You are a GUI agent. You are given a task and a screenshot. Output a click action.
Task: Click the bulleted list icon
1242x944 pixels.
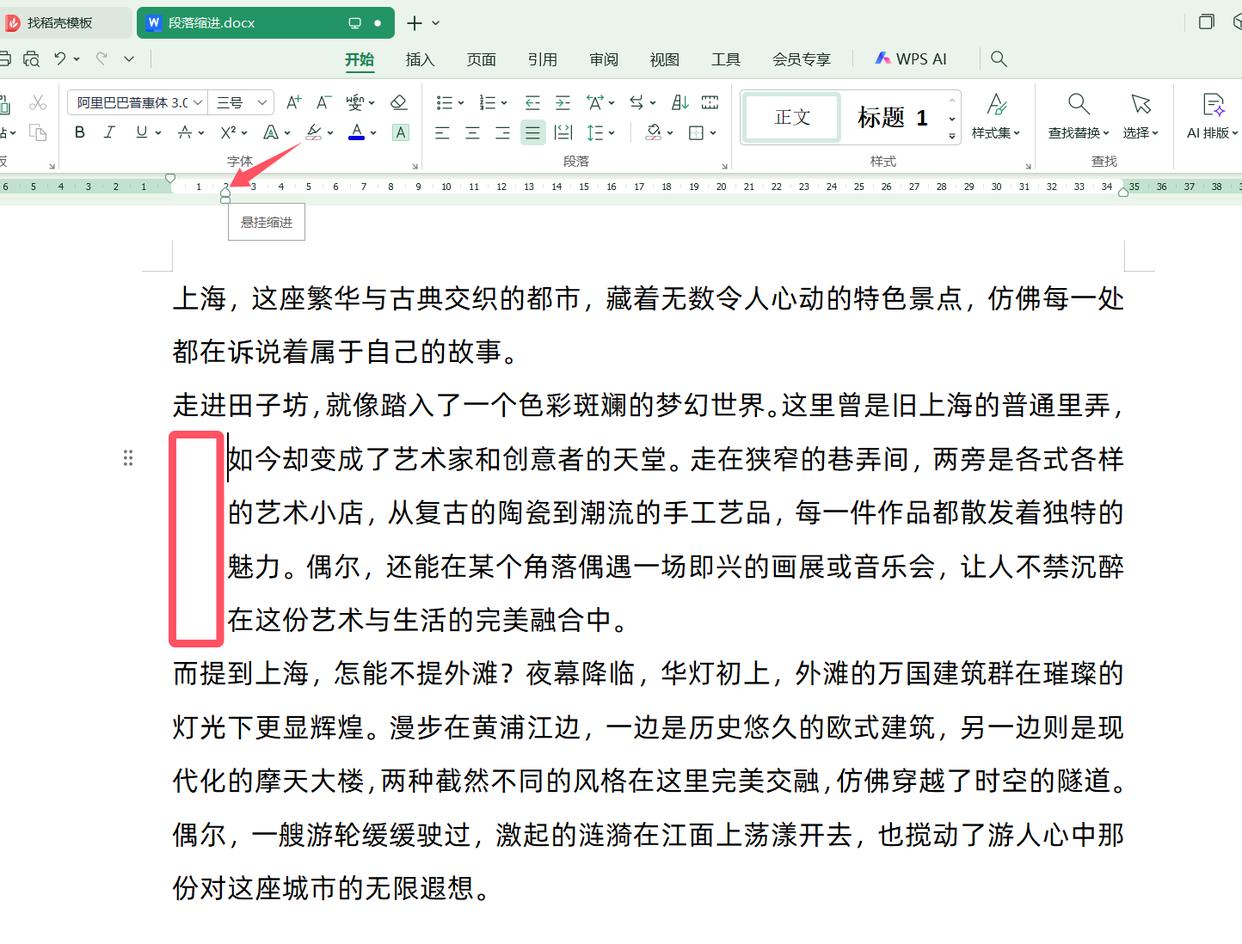[444, 102]
